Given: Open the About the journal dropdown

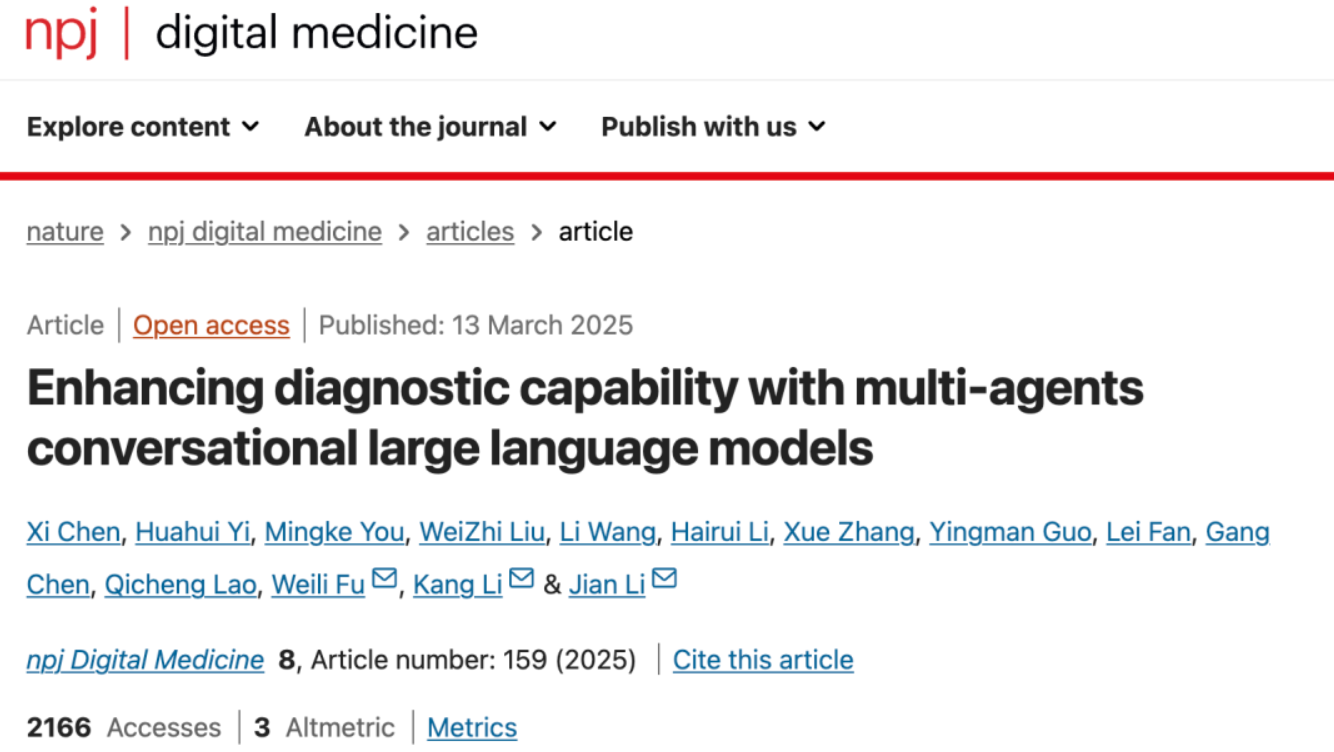Looking at the screenshot, I should (430, 127).
